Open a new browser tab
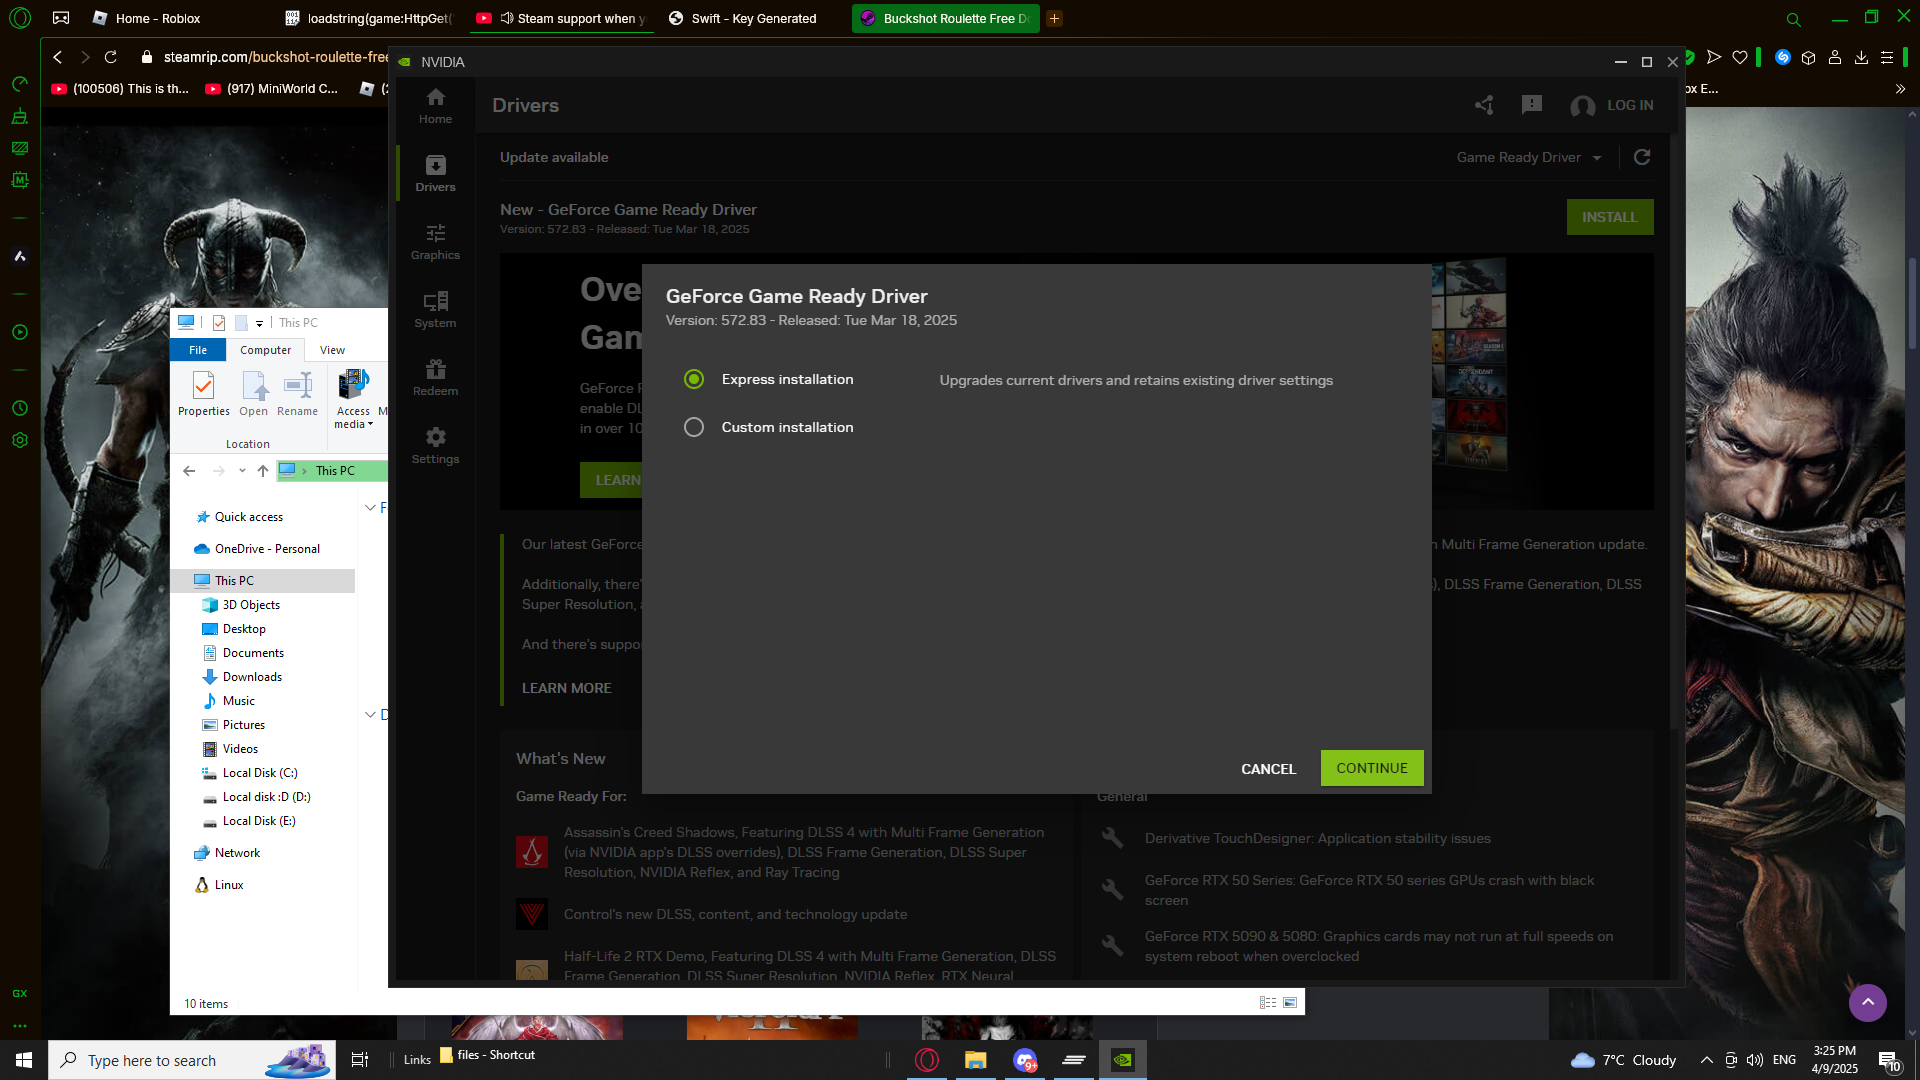 coord(1054,18)
